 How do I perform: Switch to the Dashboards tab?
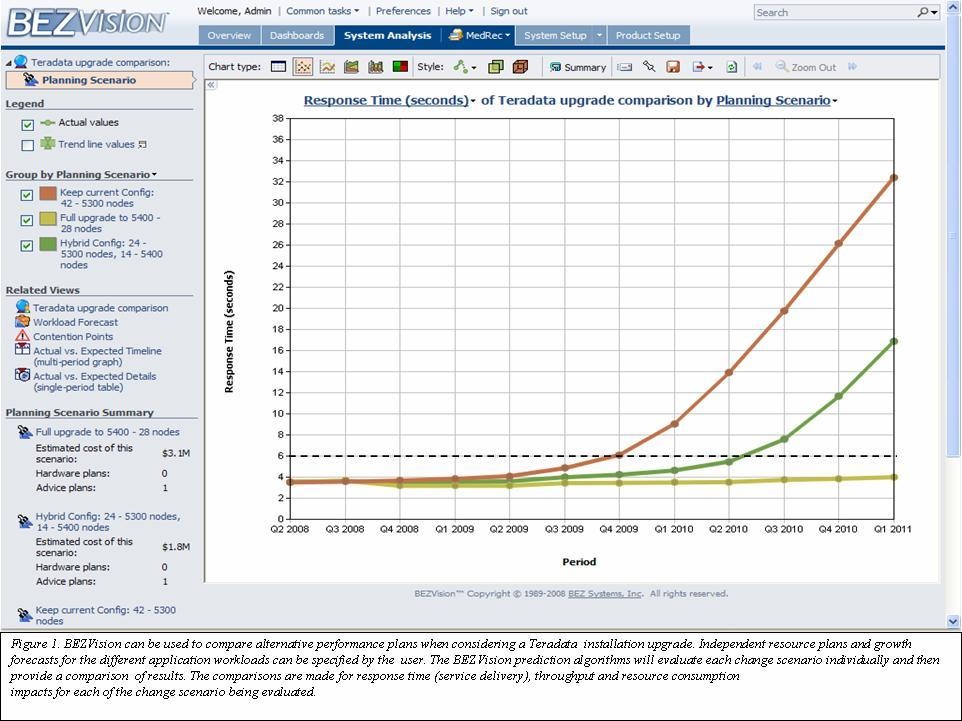[297, 35]
